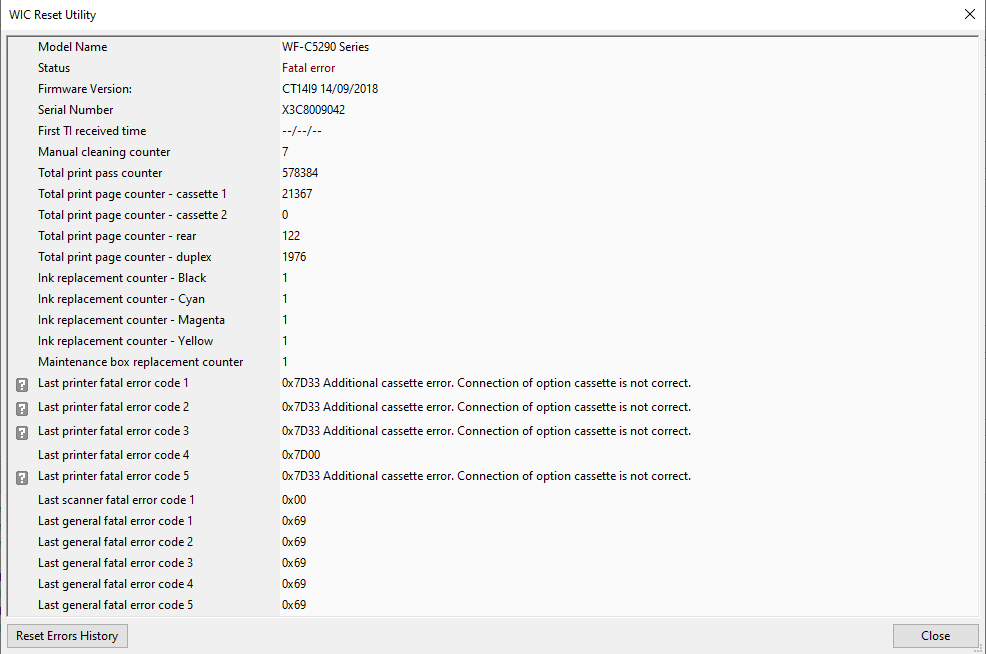The width and height of the screenshot is (986, 654).
Task: Select 0x69 value of general error code 5
Action: [294, 605]
